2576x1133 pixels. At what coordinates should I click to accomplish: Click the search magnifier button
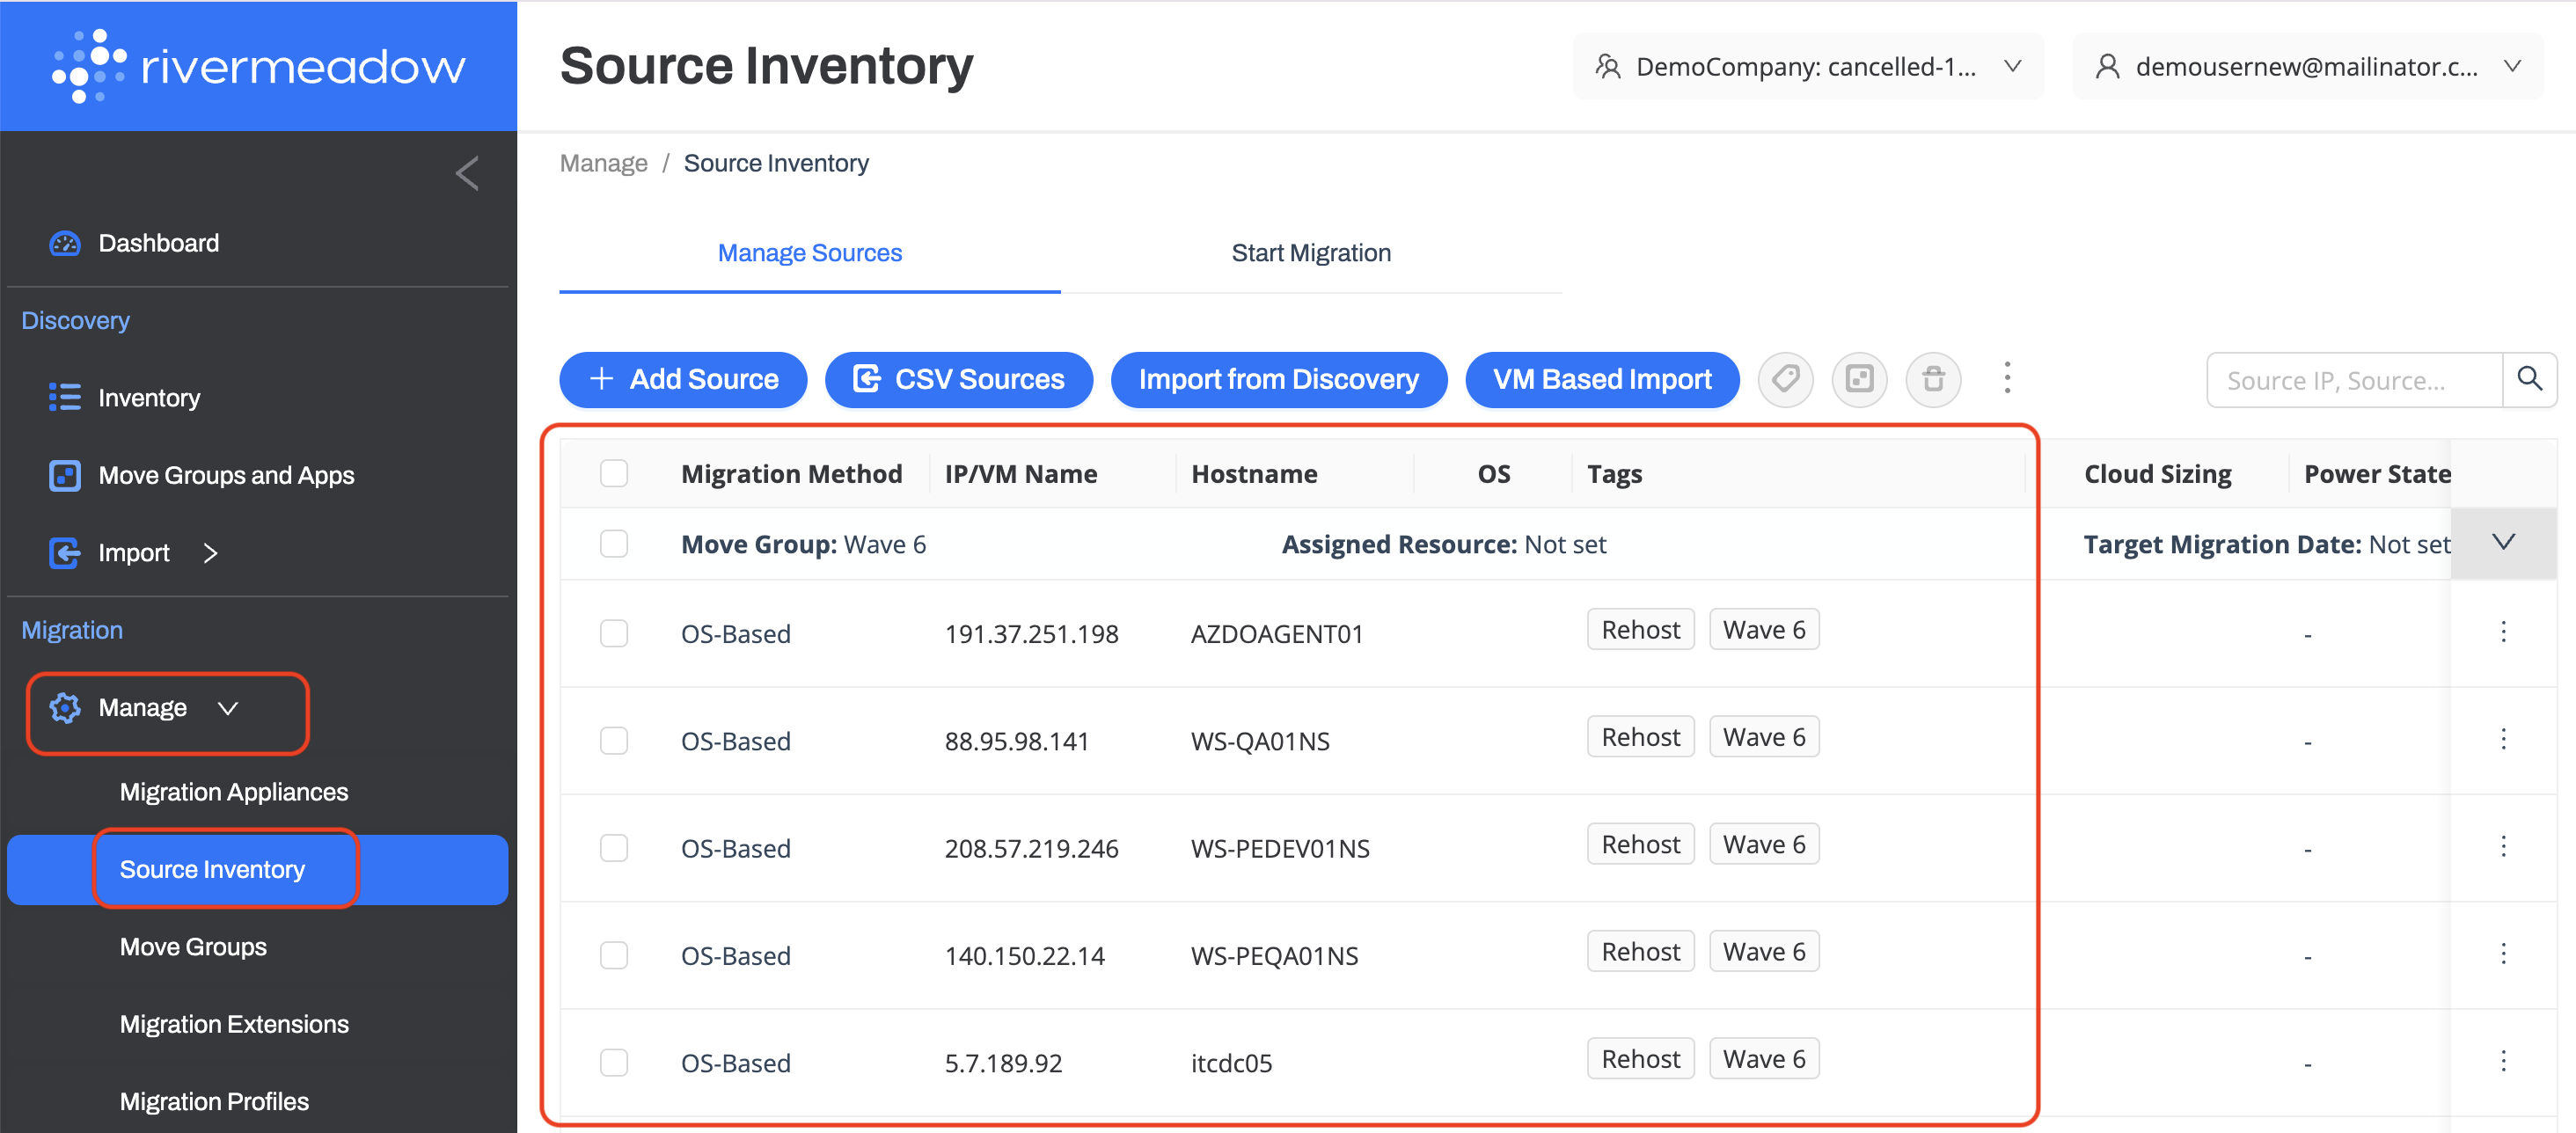(x=2529, y=379)
